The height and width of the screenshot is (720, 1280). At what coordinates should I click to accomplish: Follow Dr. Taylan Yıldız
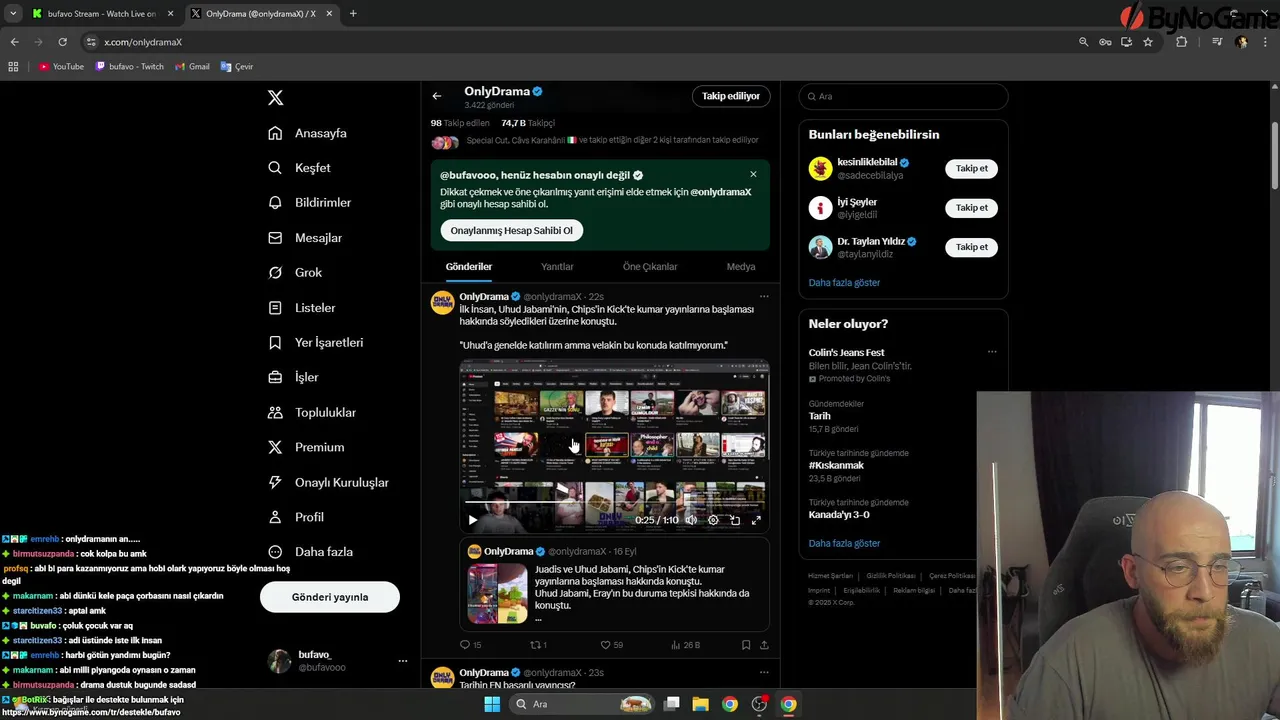(971, 247)
